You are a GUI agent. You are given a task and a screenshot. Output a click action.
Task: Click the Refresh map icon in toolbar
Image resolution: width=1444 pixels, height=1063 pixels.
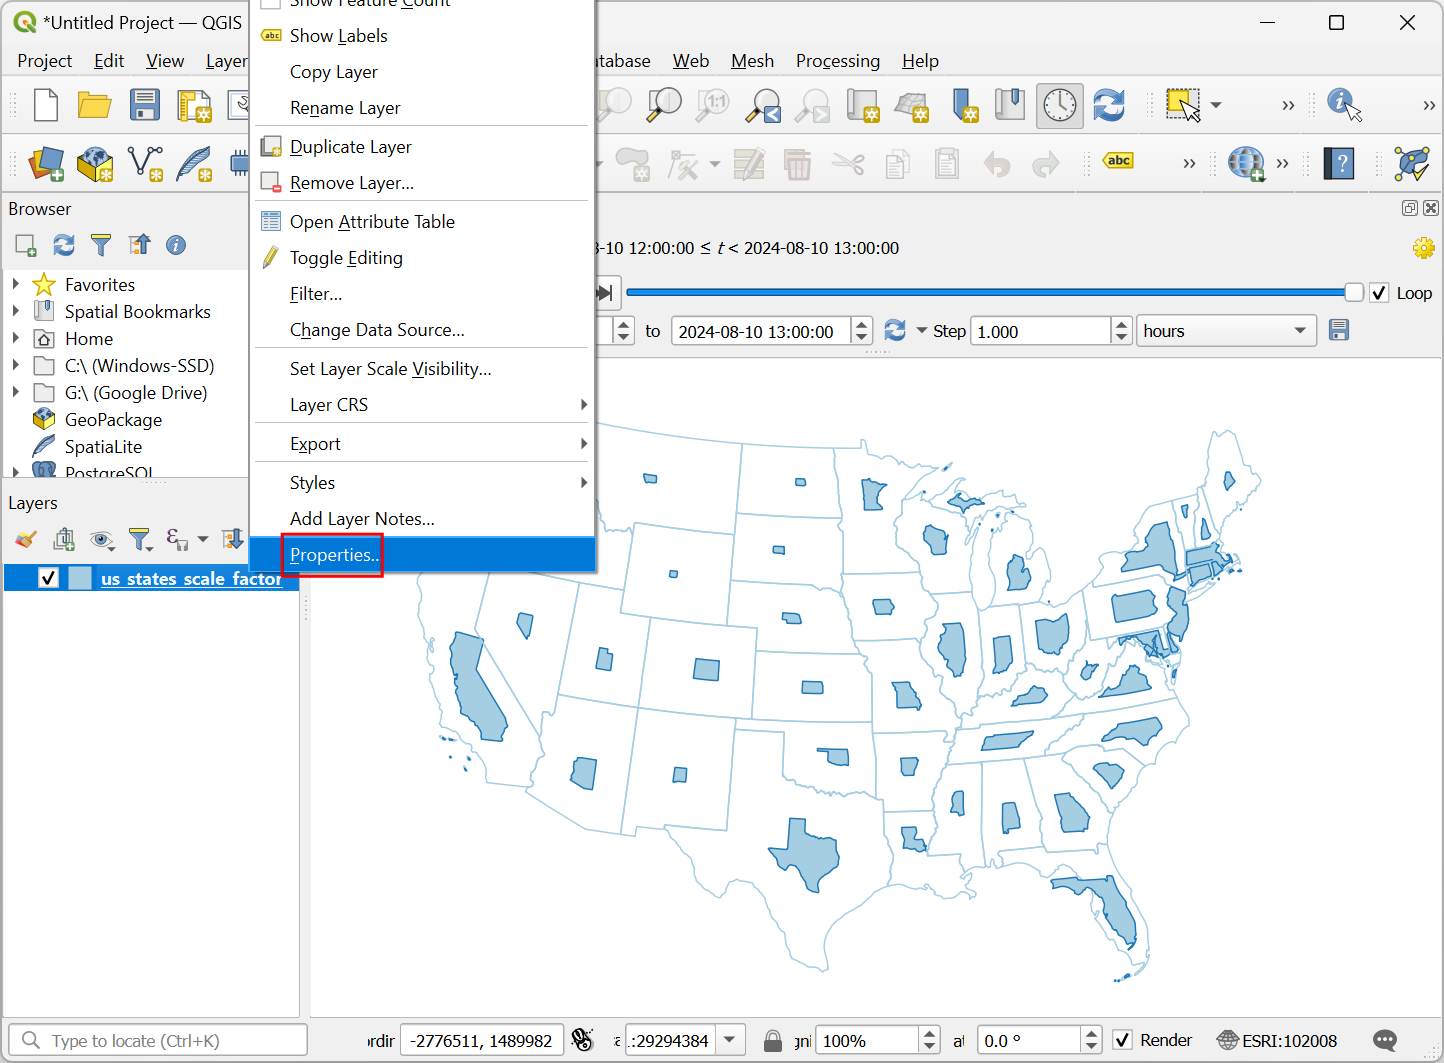point(1109,105)
